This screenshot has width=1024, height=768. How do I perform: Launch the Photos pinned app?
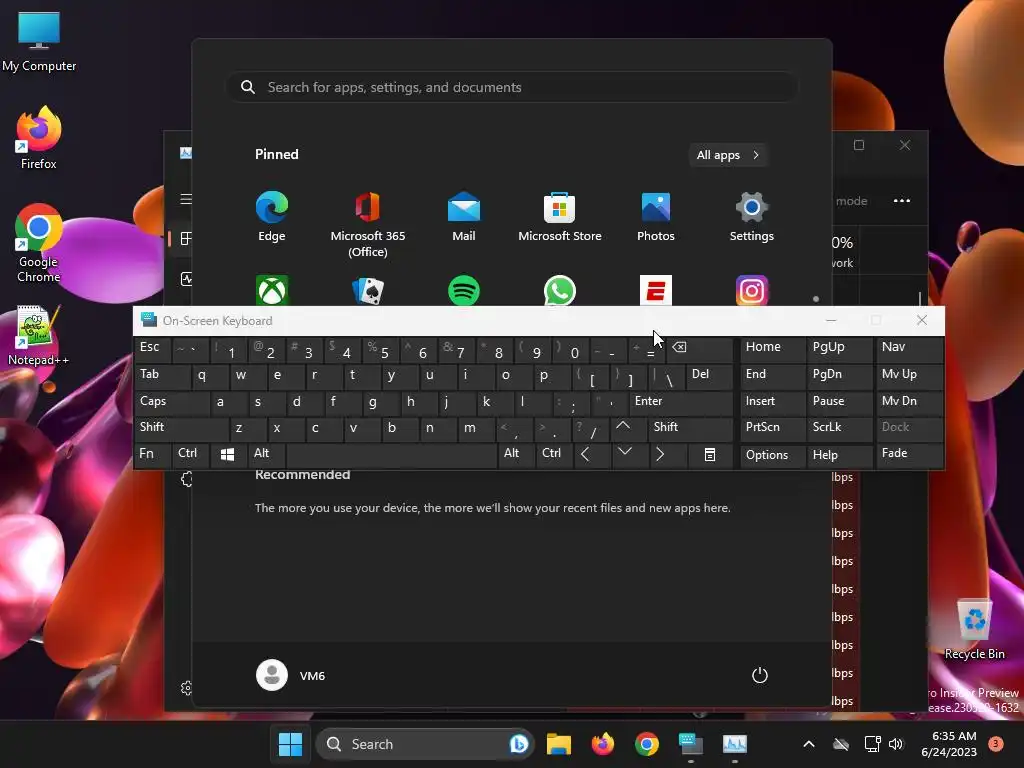(x=656, y=217)
